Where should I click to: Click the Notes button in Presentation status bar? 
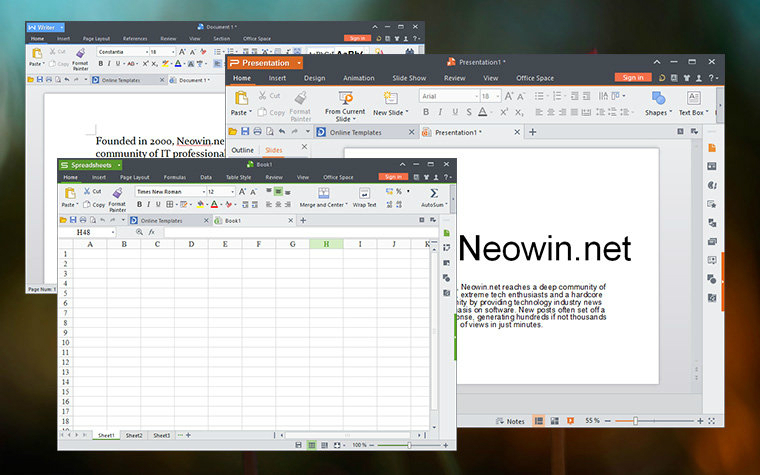(510, 421)
